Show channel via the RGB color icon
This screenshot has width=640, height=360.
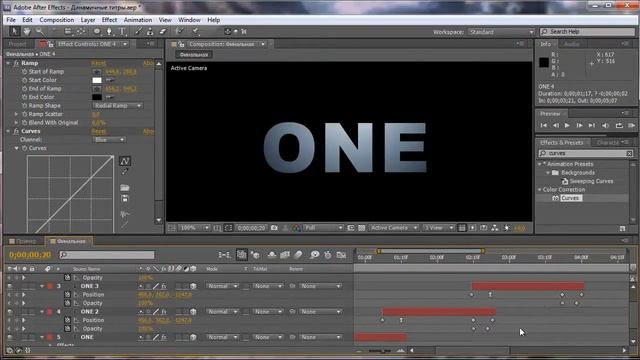pos(296,228)
